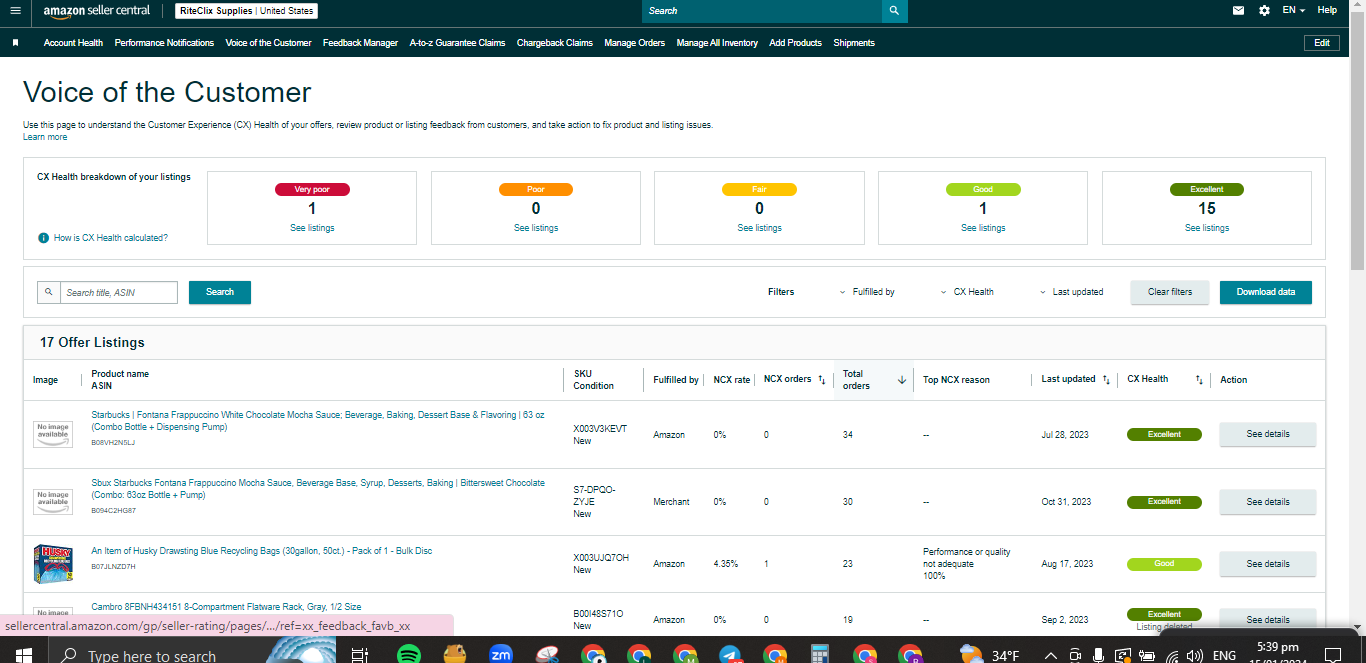
Task: Sort by Last updated column arrows
Action: point(1106,380)
